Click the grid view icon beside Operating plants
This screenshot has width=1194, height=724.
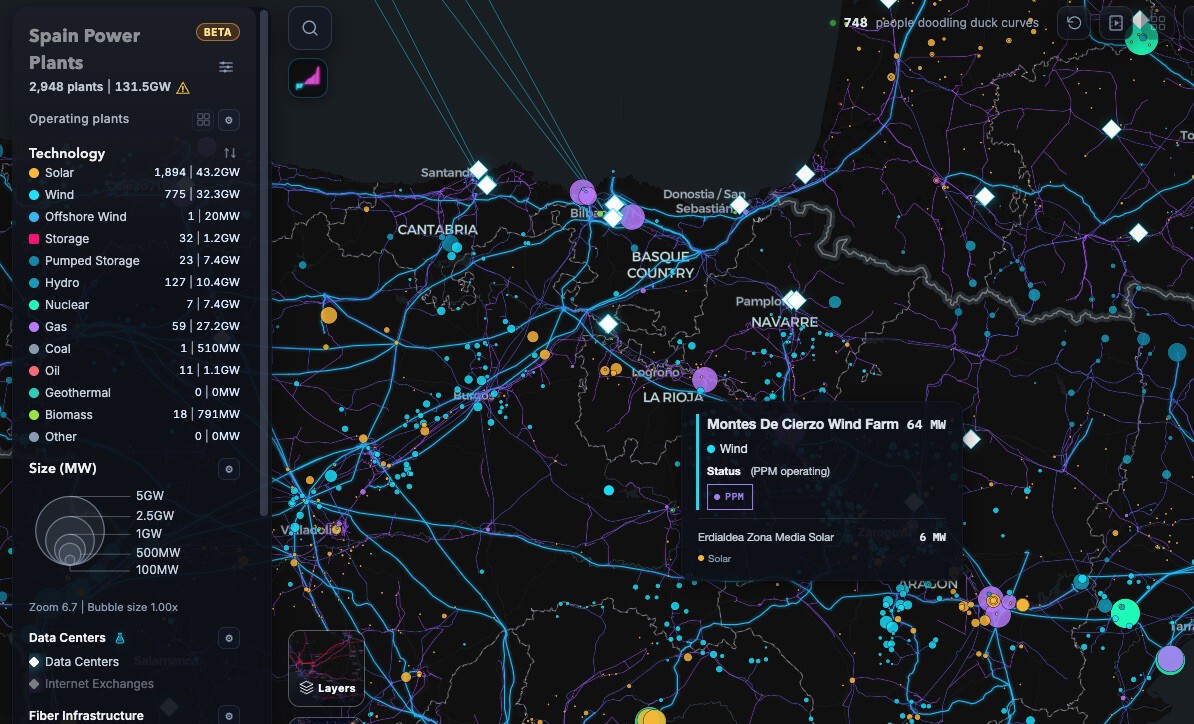203,120
